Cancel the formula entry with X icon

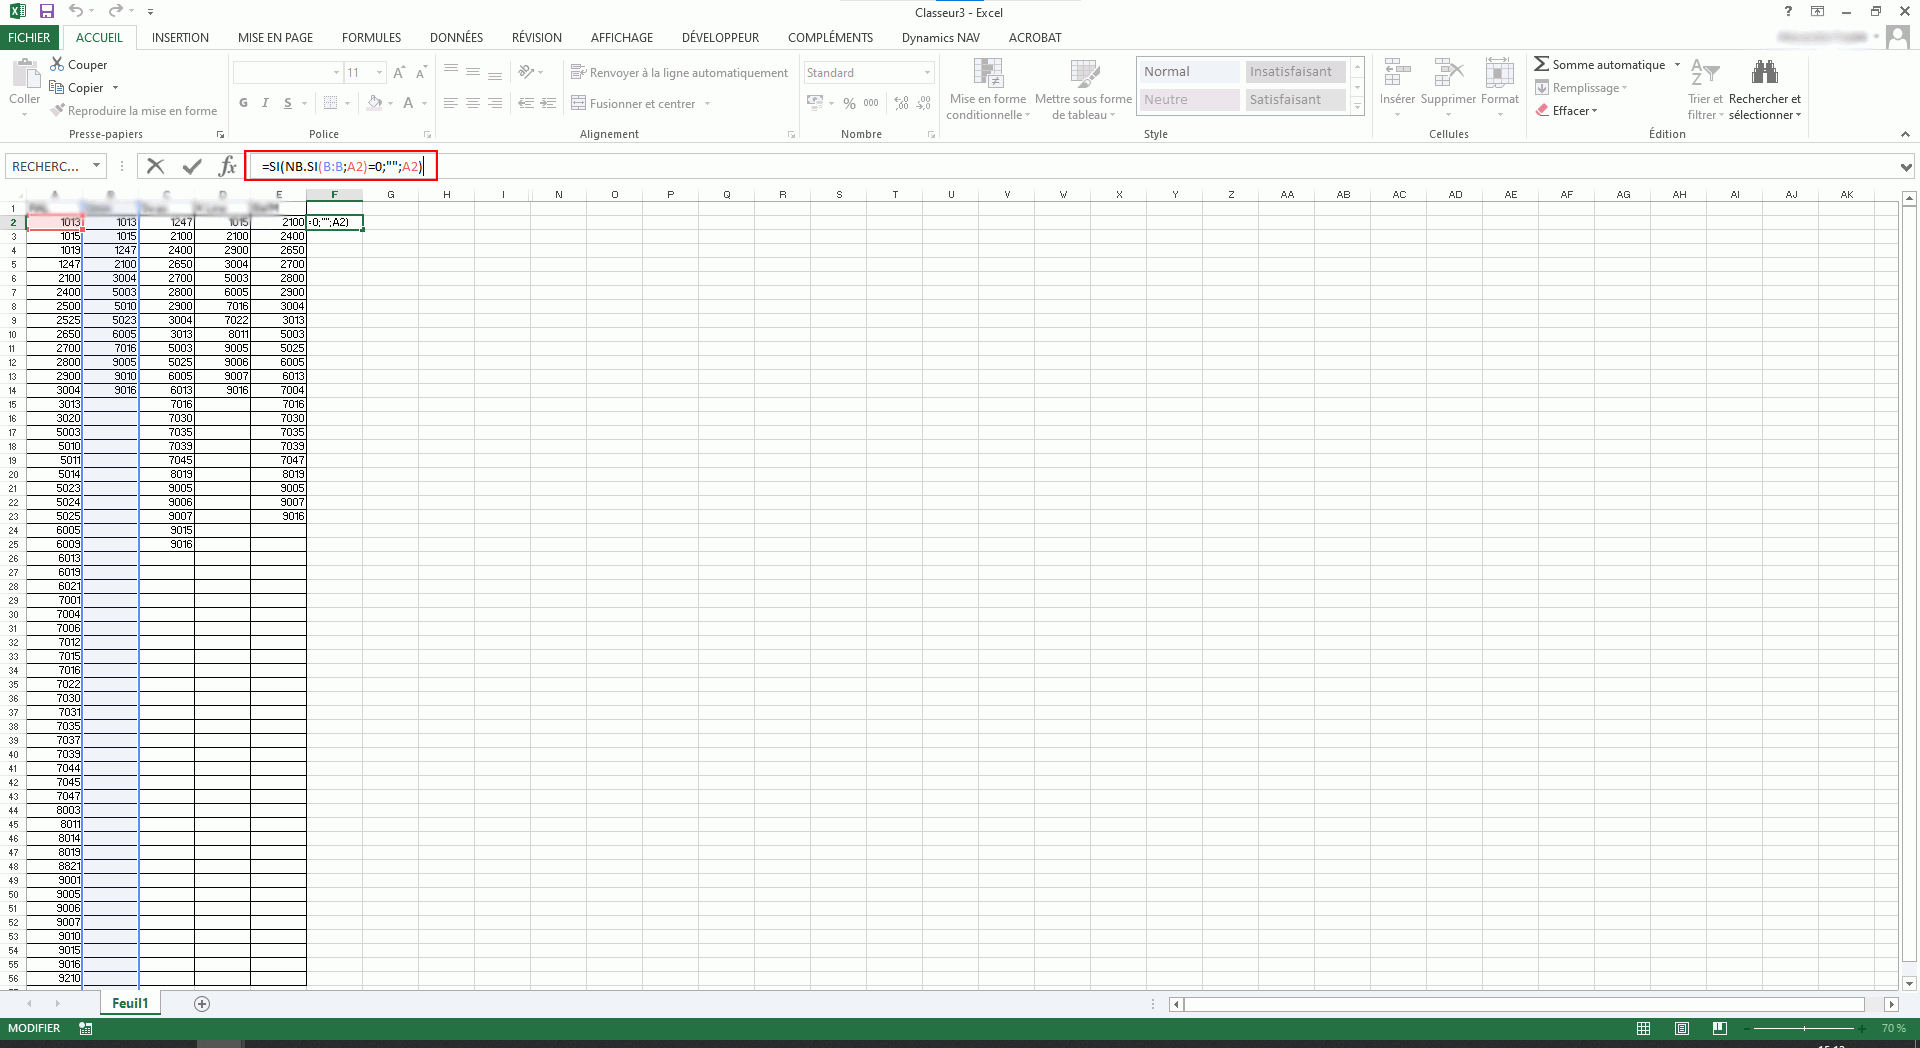[155, 166]
